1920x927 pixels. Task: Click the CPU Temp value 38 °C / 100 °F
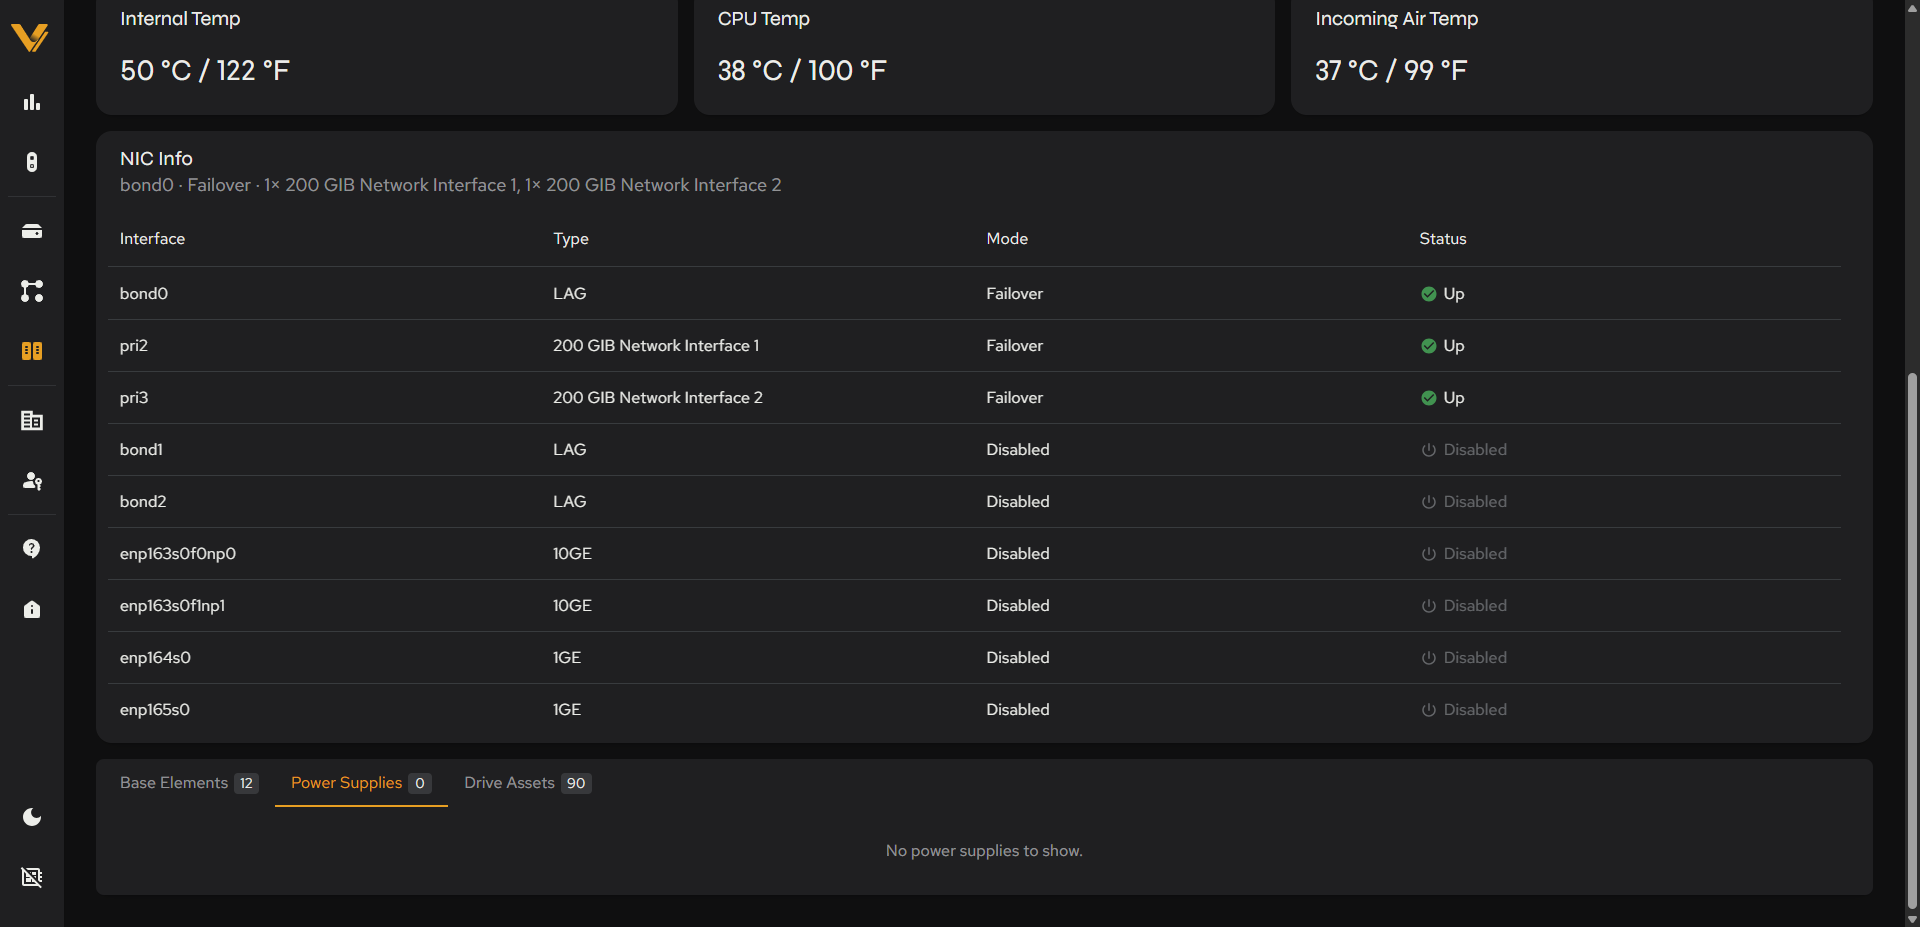click(802, 70)
